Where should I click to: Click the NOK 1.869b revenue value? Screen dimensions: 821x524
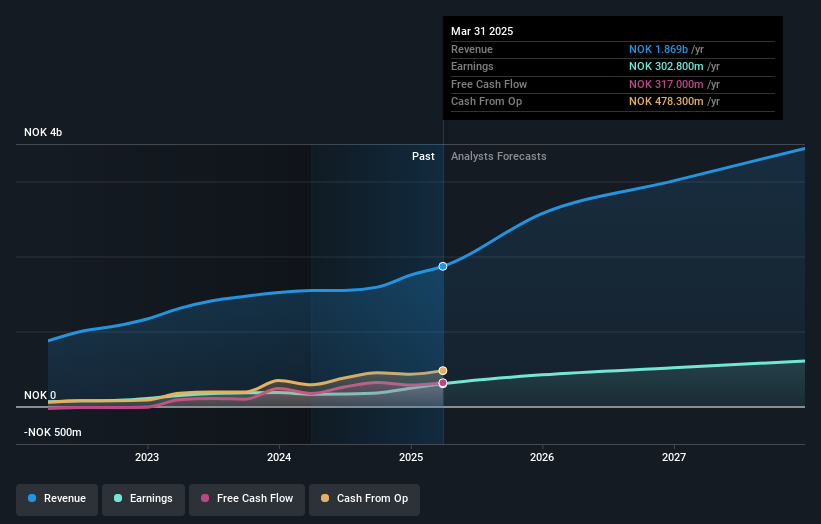(x=658, y=49)
